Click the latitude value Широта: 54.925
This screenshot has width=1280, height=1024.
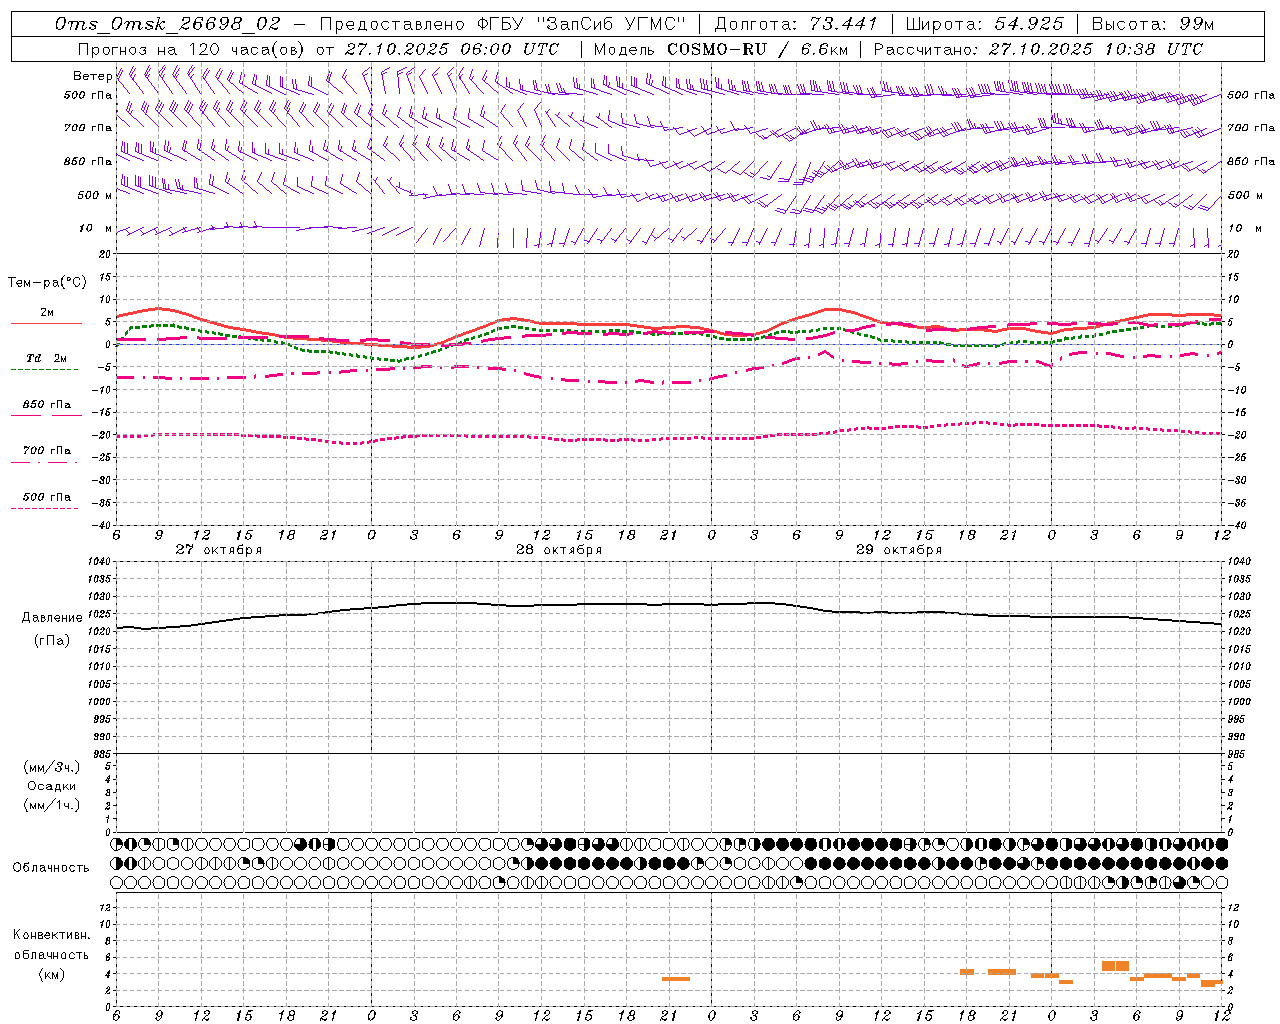point(984,24)
